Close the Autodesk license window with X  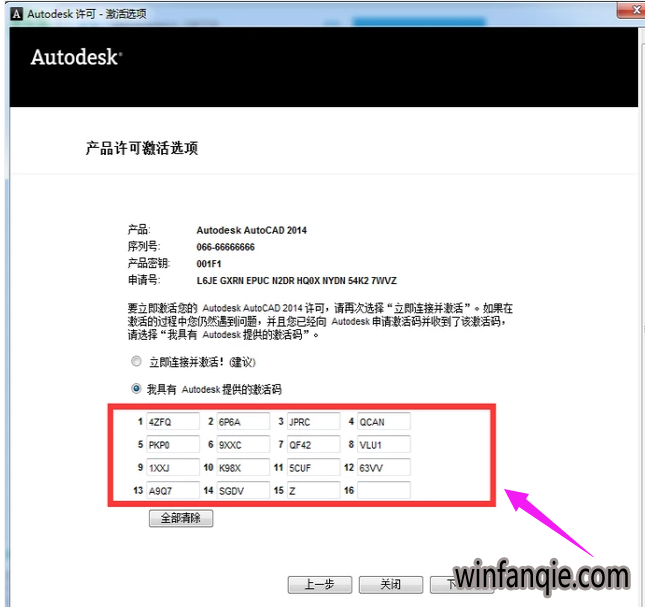tap(633, 10)
